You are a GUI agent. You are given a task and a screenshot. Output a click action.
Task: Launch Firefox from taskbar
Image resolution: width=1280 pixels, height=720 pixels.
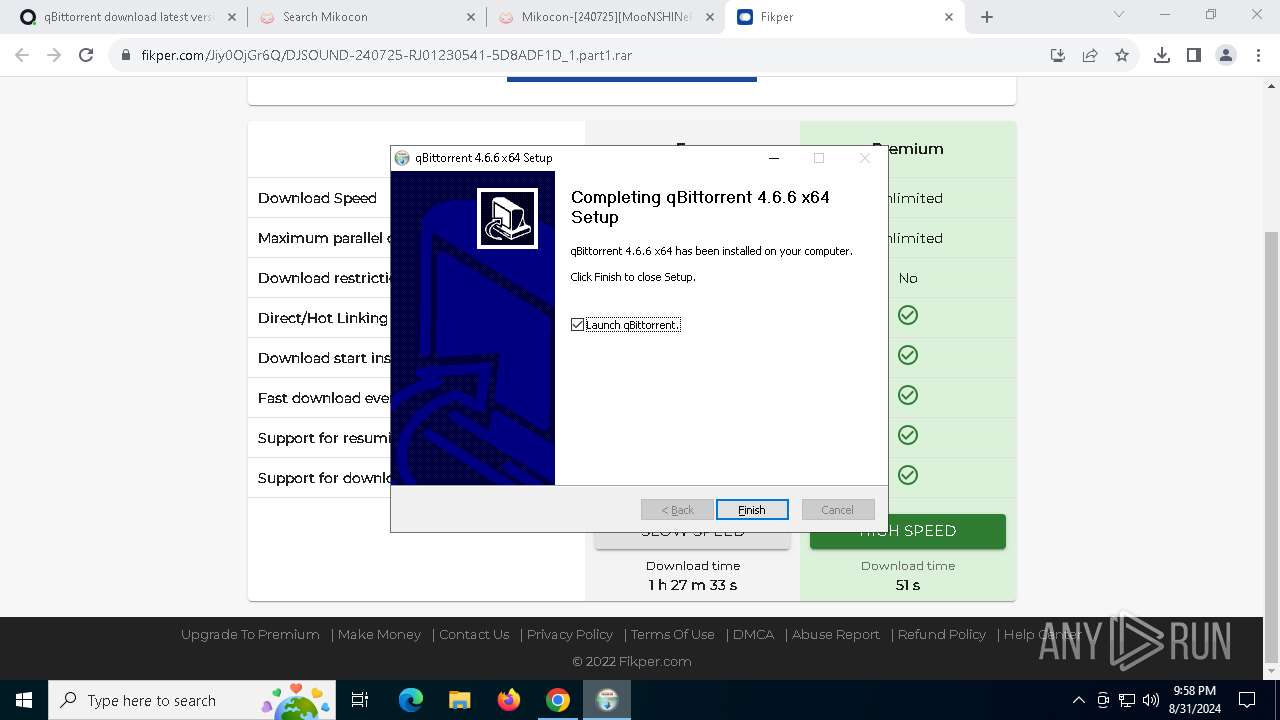pos(509,700)
